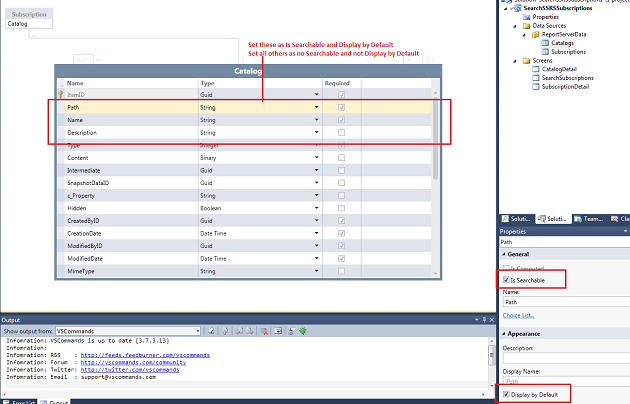Viewport: 630px width, 404px height.
Task: Click the SearchSubscriptions screen icon
Action: pos(536,78)
